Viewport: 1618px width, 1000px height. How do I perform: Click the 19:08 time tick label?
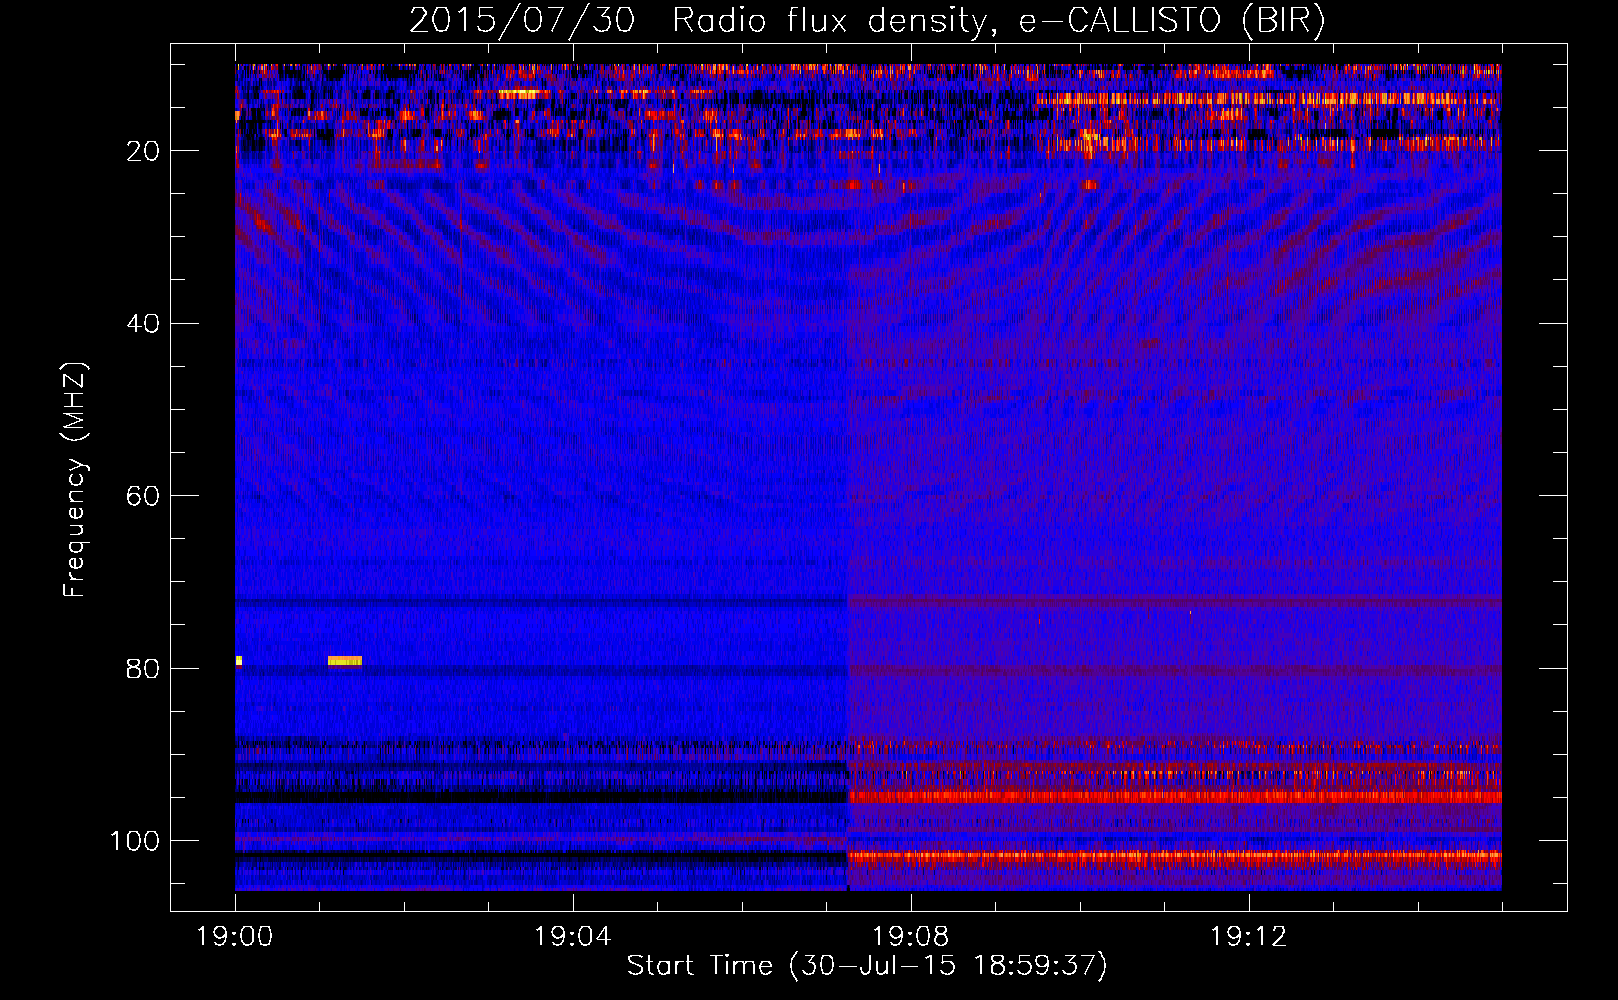911,937
